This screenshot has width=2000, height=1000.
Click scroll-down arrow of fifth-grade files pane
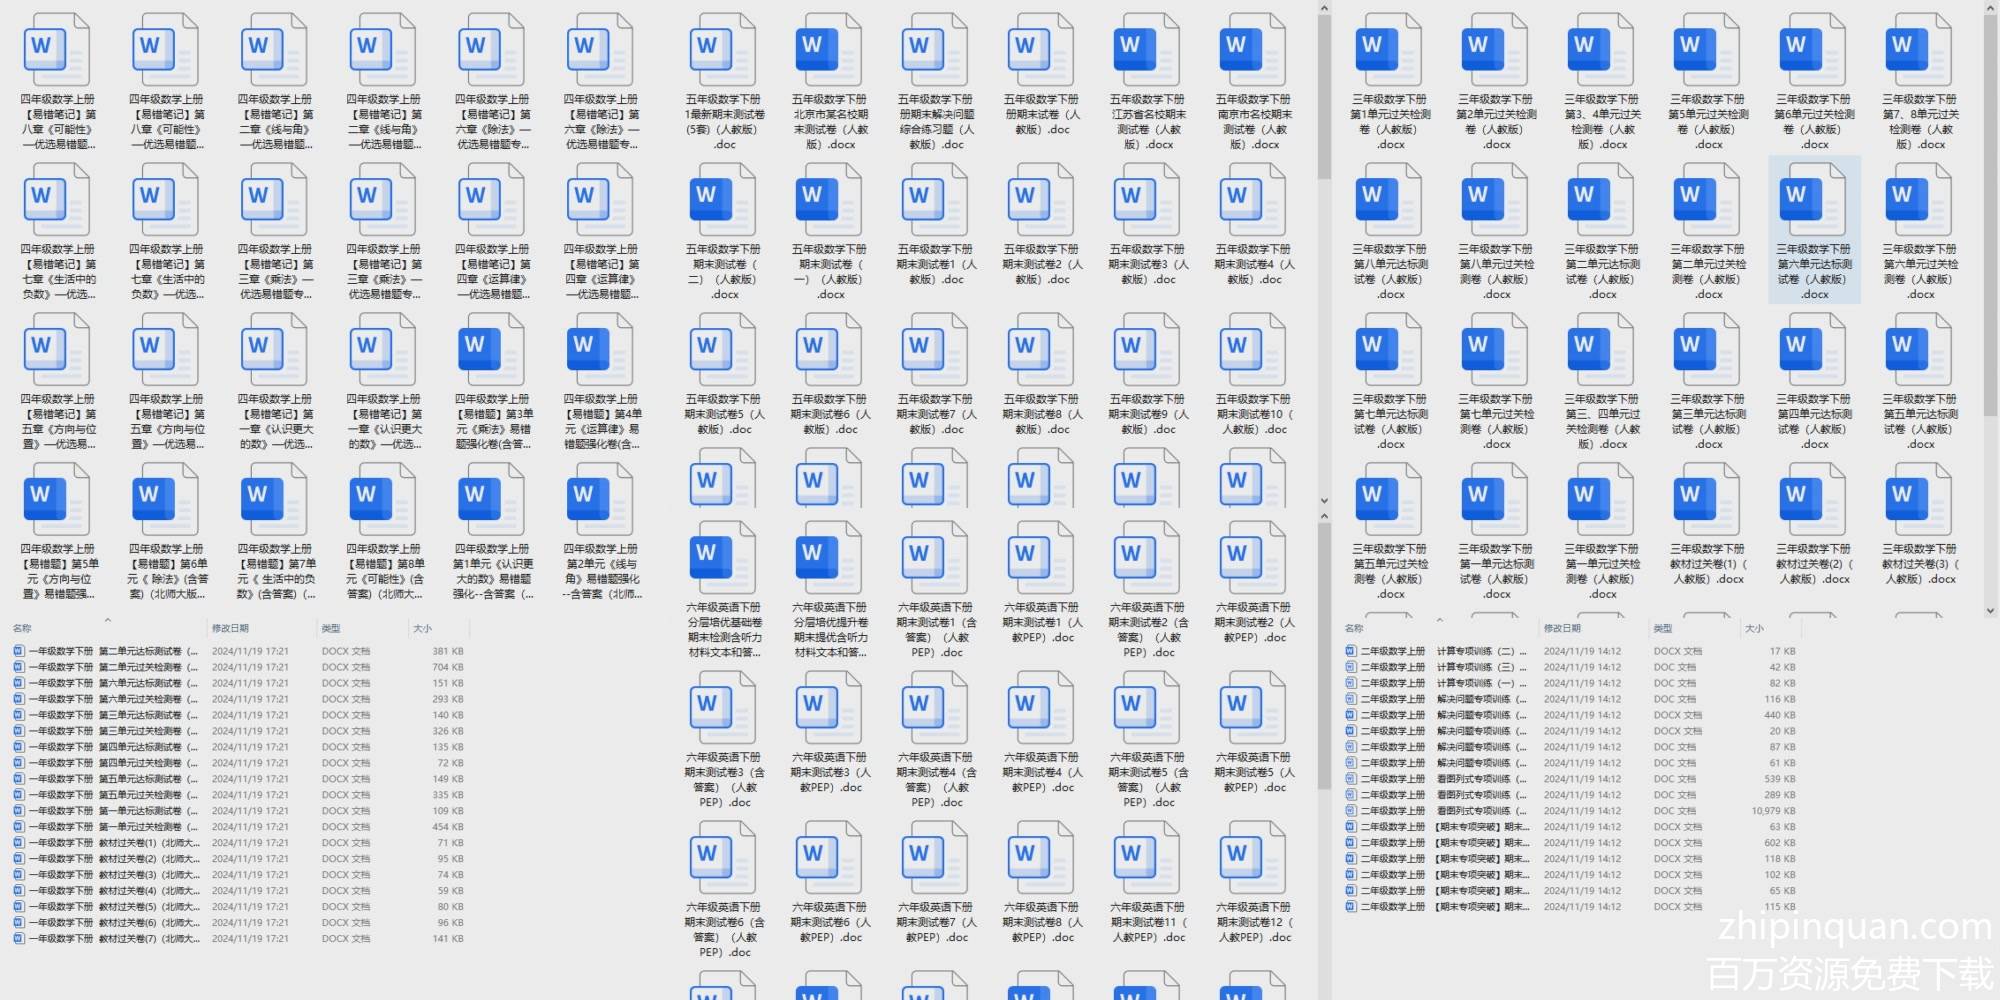click(1324, 501)
